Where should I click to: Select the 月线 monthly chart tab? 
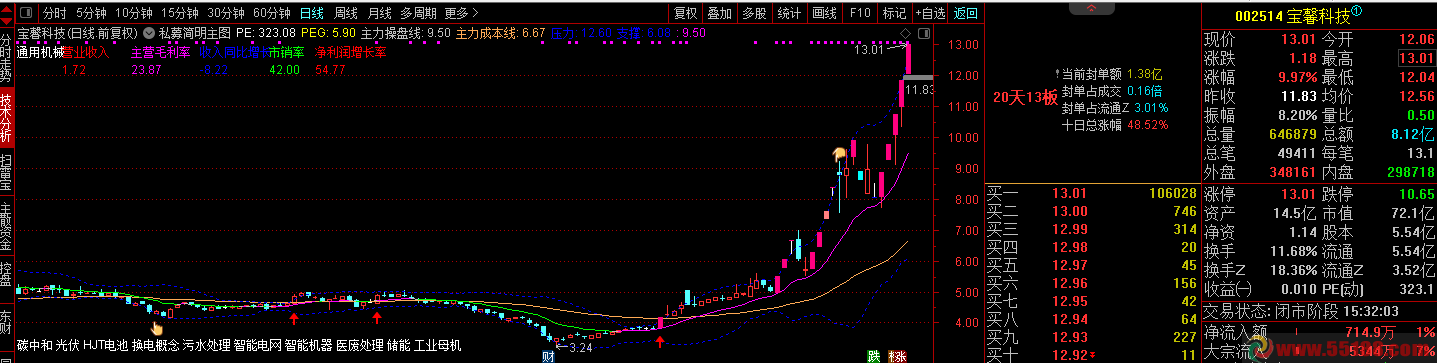(x=379, y=13)
